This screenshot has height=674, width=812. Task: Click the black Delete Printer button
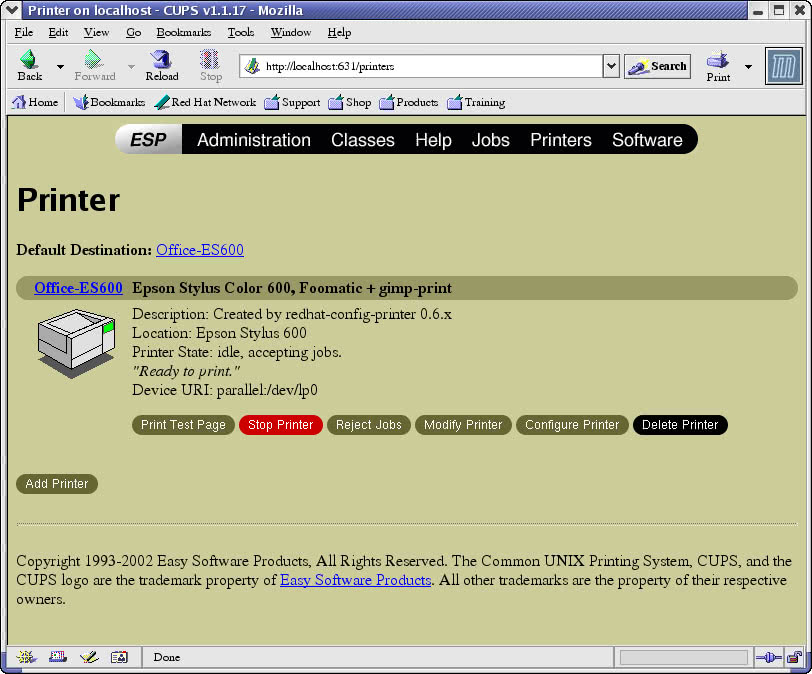click(x=680, y=425)
